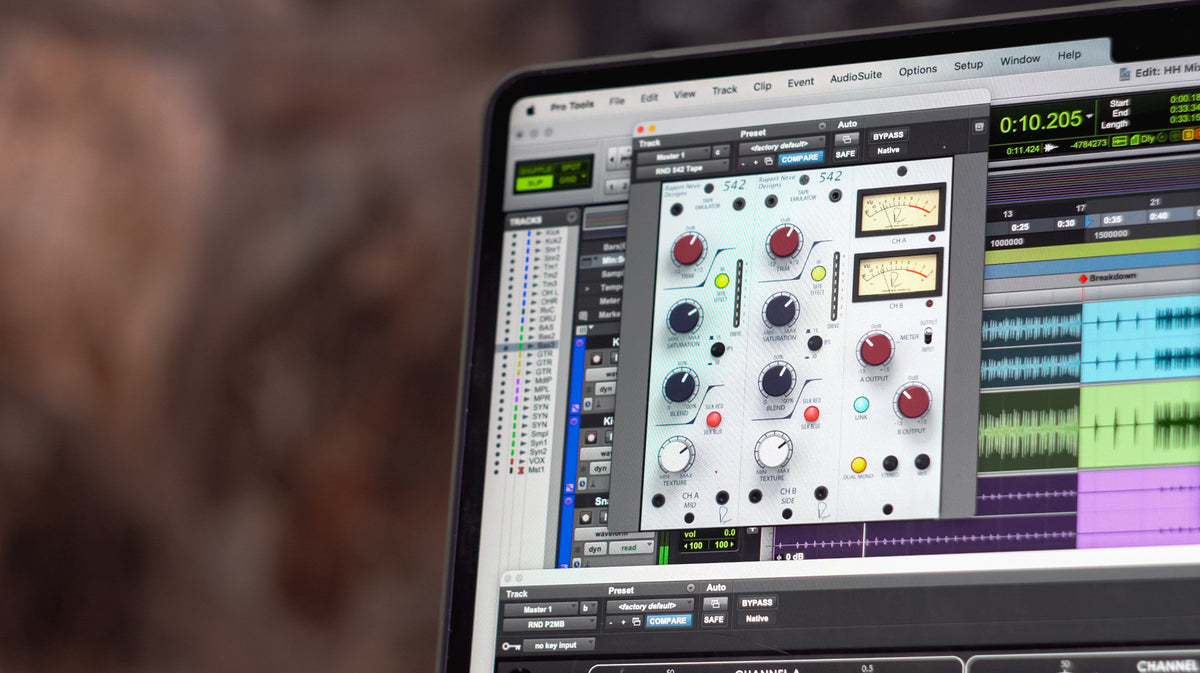
Task: Open the File menu
Action: click(x=617, y=101)
